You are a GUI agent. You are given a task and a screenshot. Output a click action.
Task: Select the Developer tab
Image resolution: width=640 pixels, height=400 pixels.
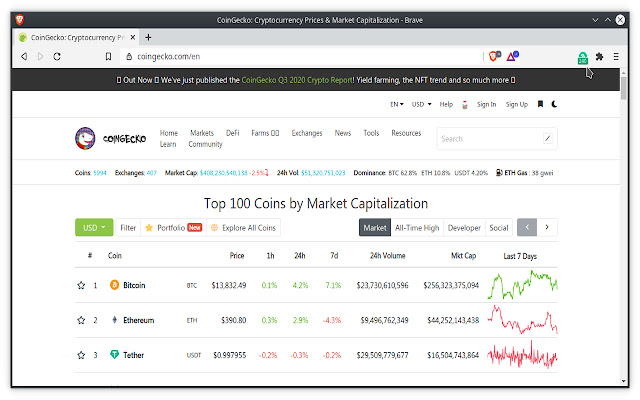tap(464, 228)
